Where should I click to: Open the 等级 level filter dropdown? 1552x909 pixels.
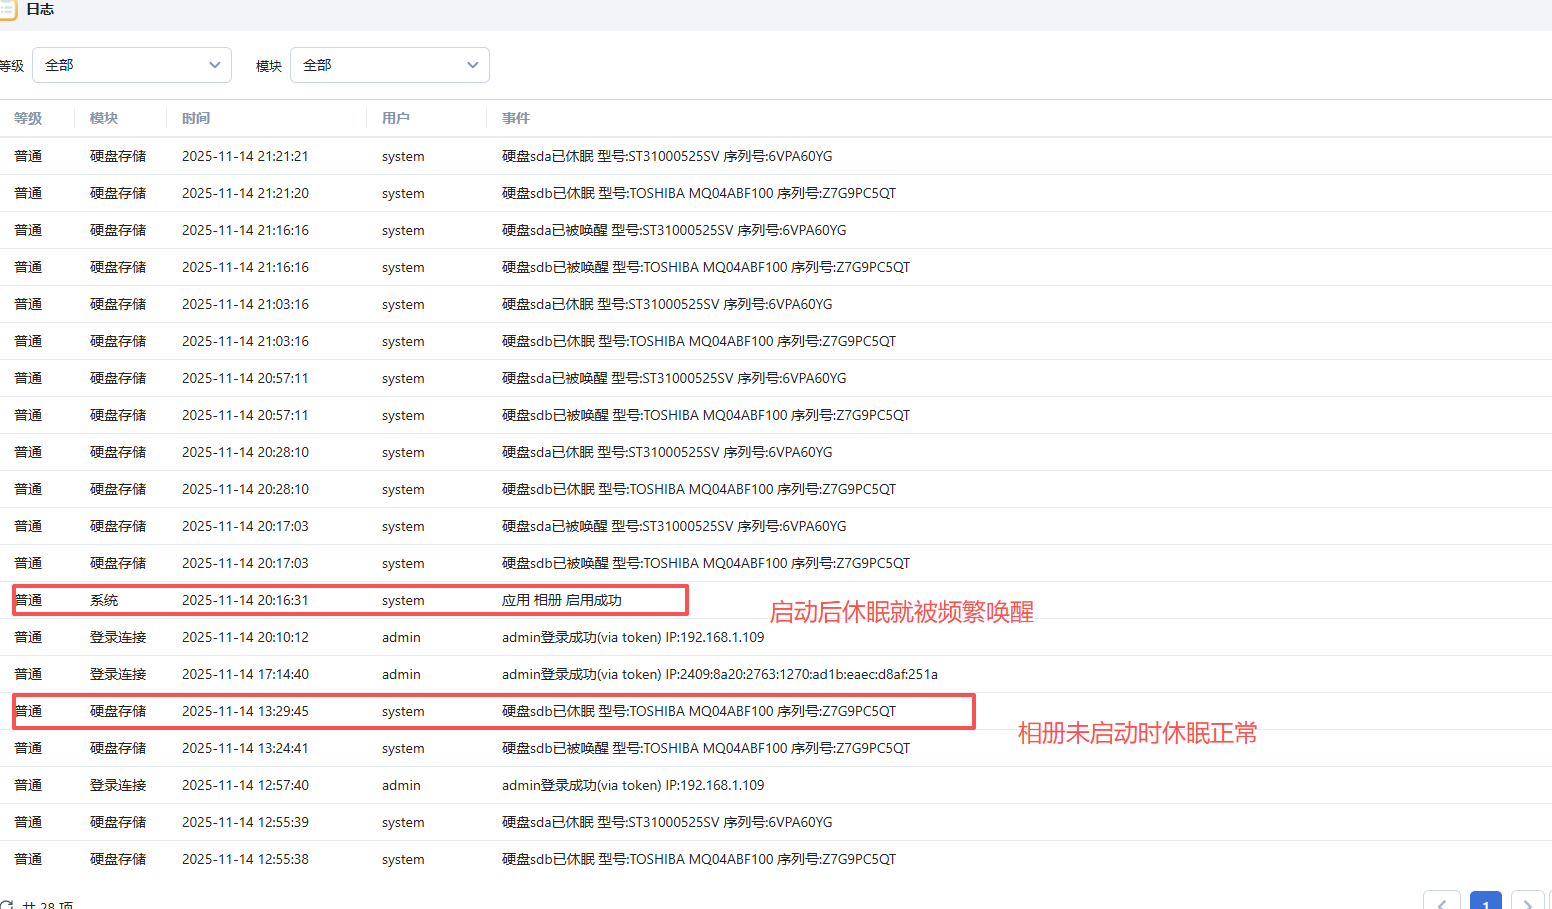point(132,65)
